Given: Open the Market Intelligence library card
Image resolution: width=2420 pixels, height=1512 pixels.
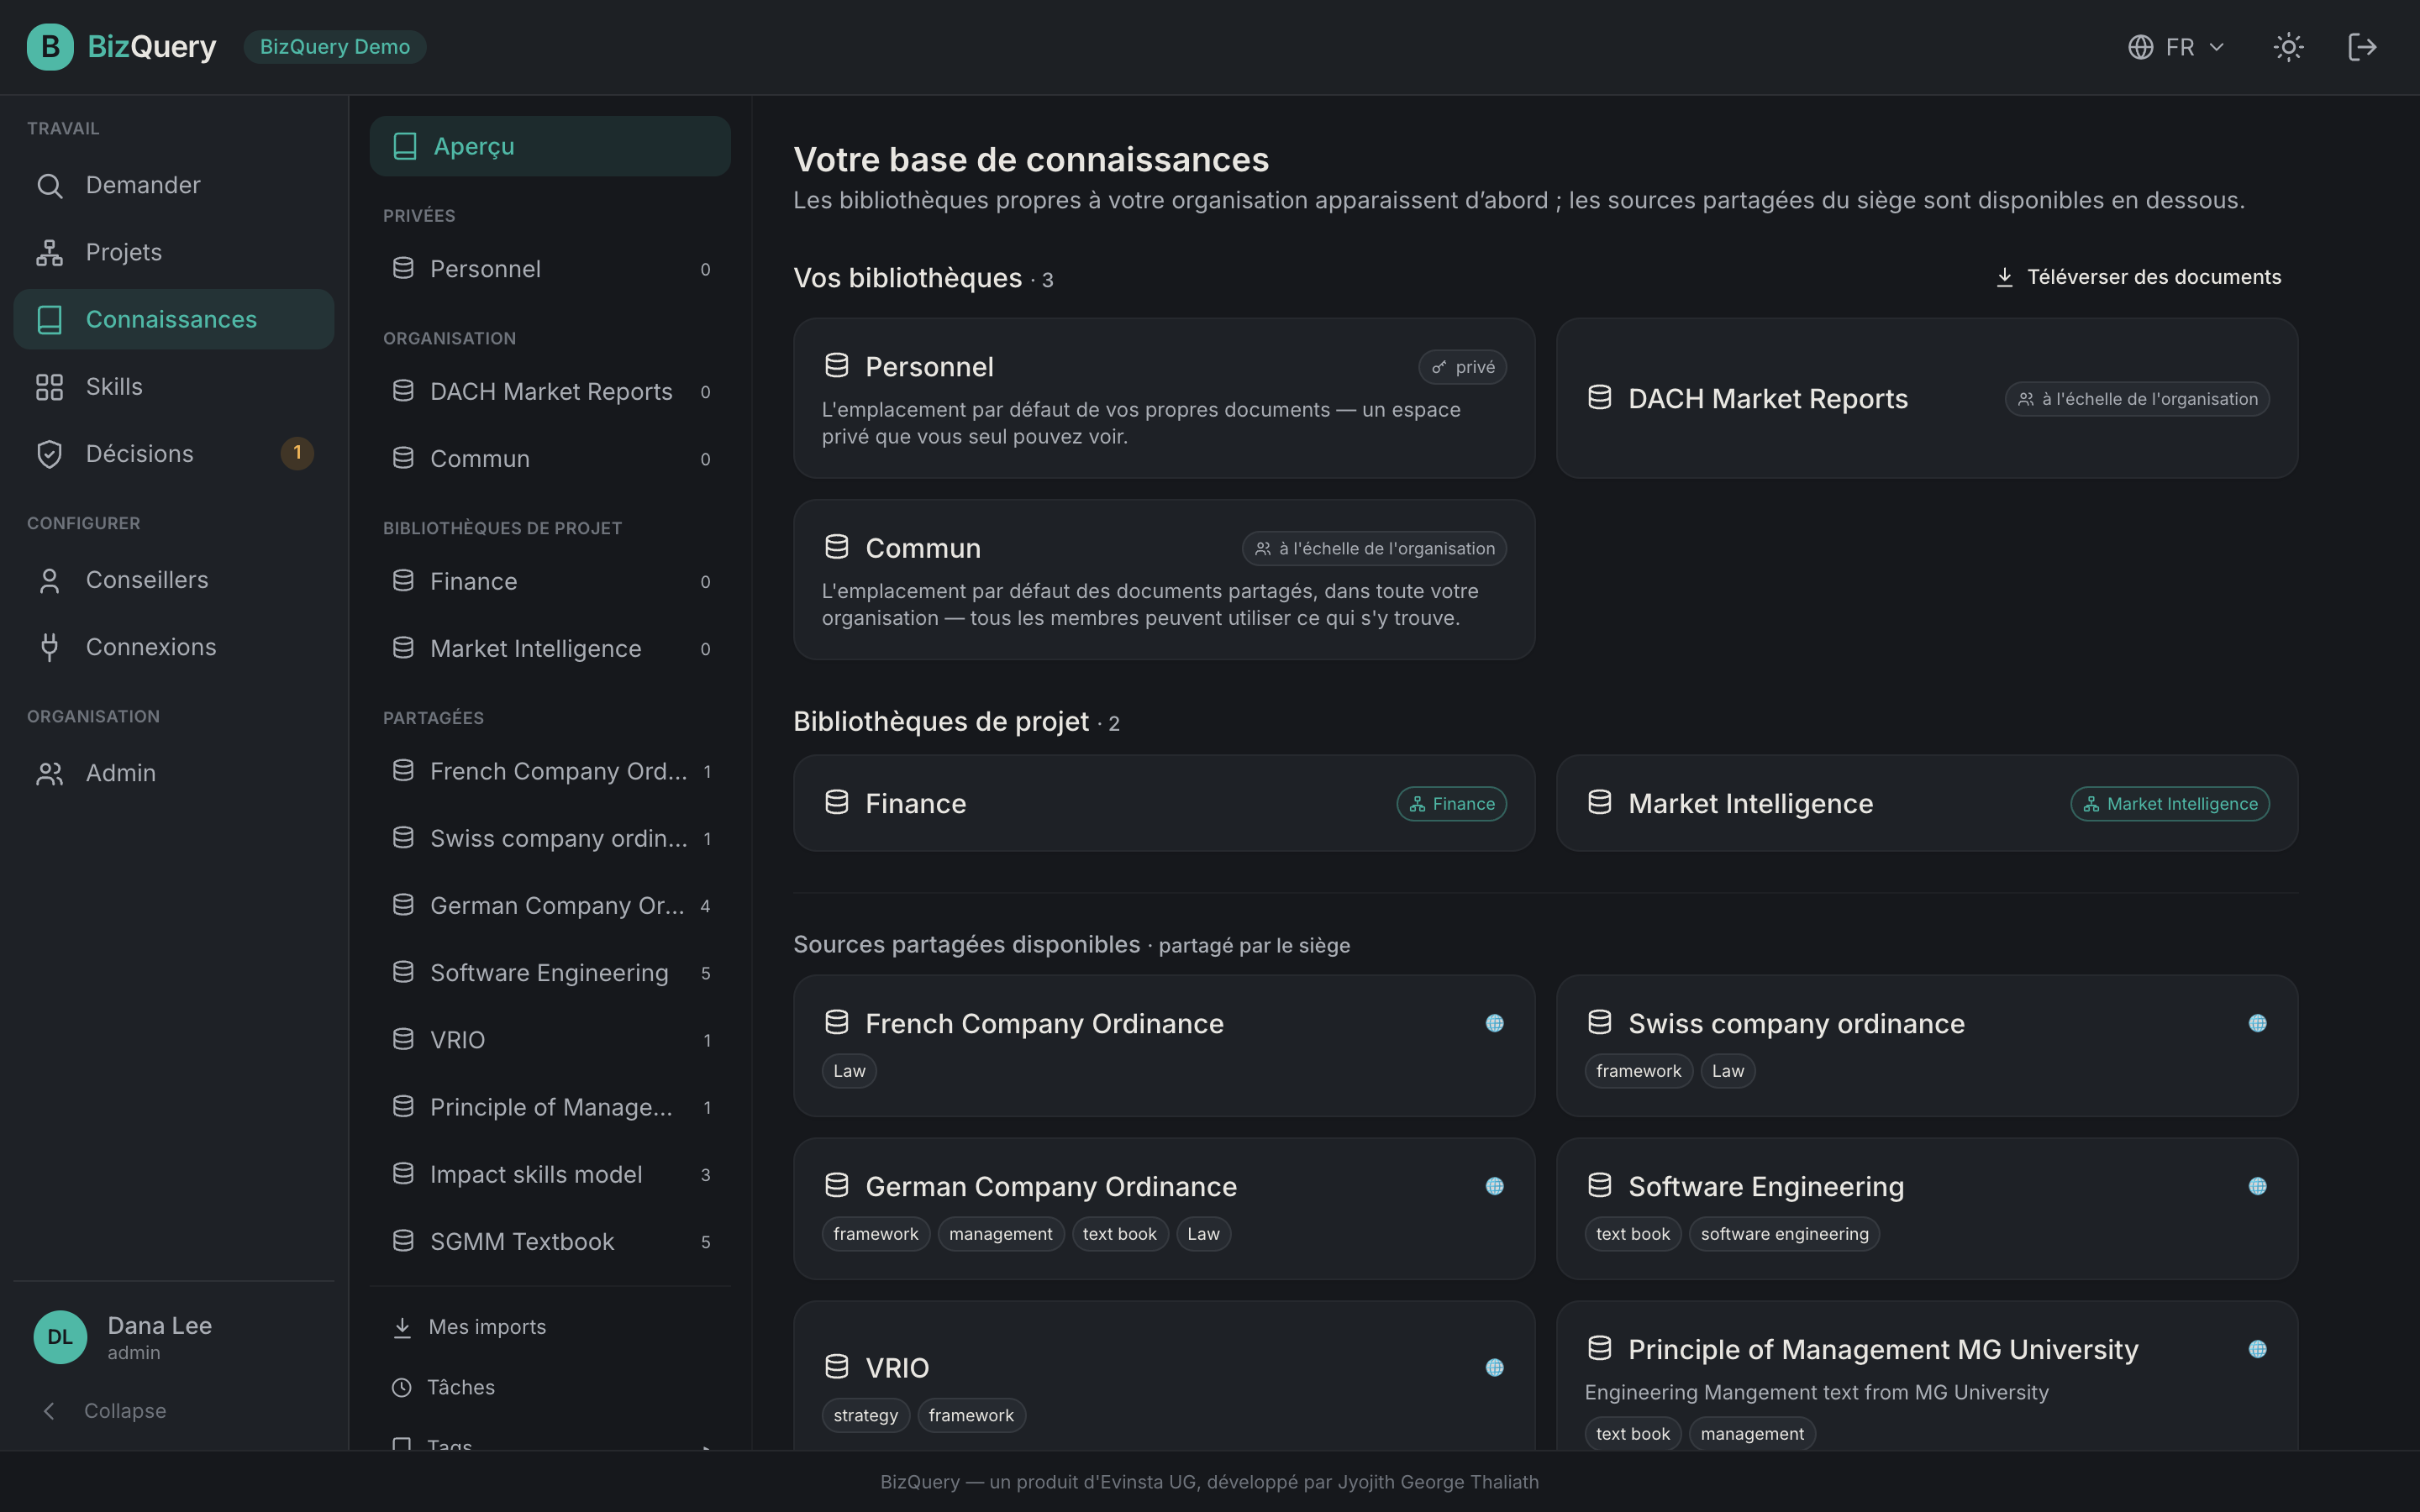Looking at the screenshot, I should 1926,803.
